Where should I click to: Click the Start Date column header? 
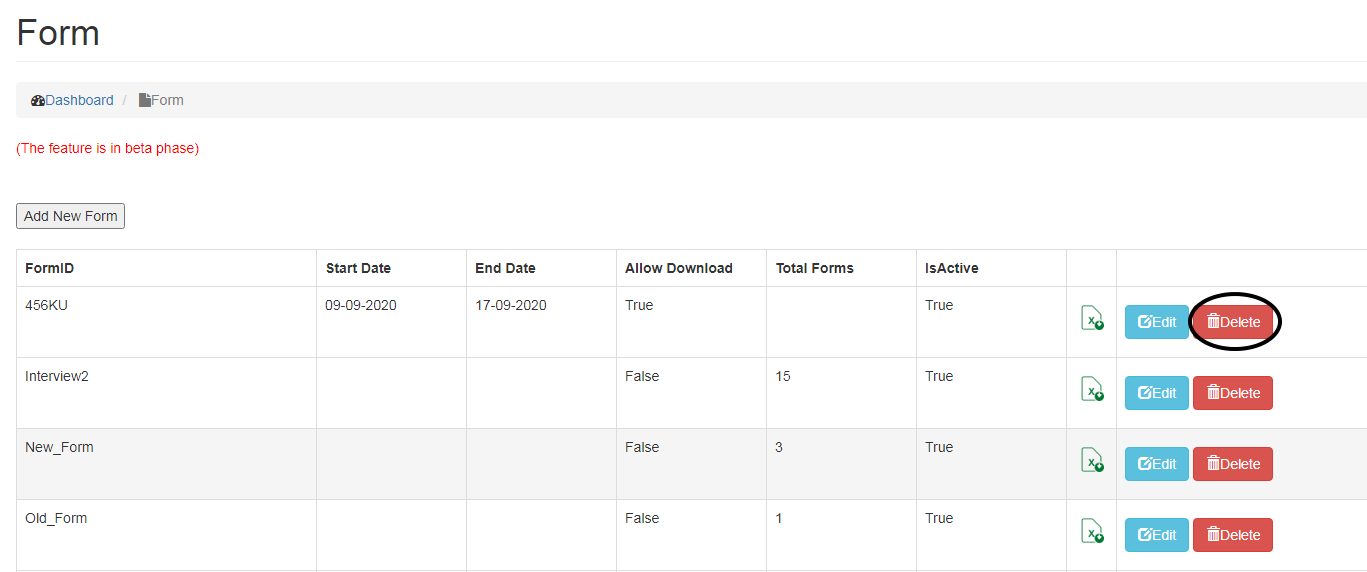pyautogui.click(x=358, y=268)
